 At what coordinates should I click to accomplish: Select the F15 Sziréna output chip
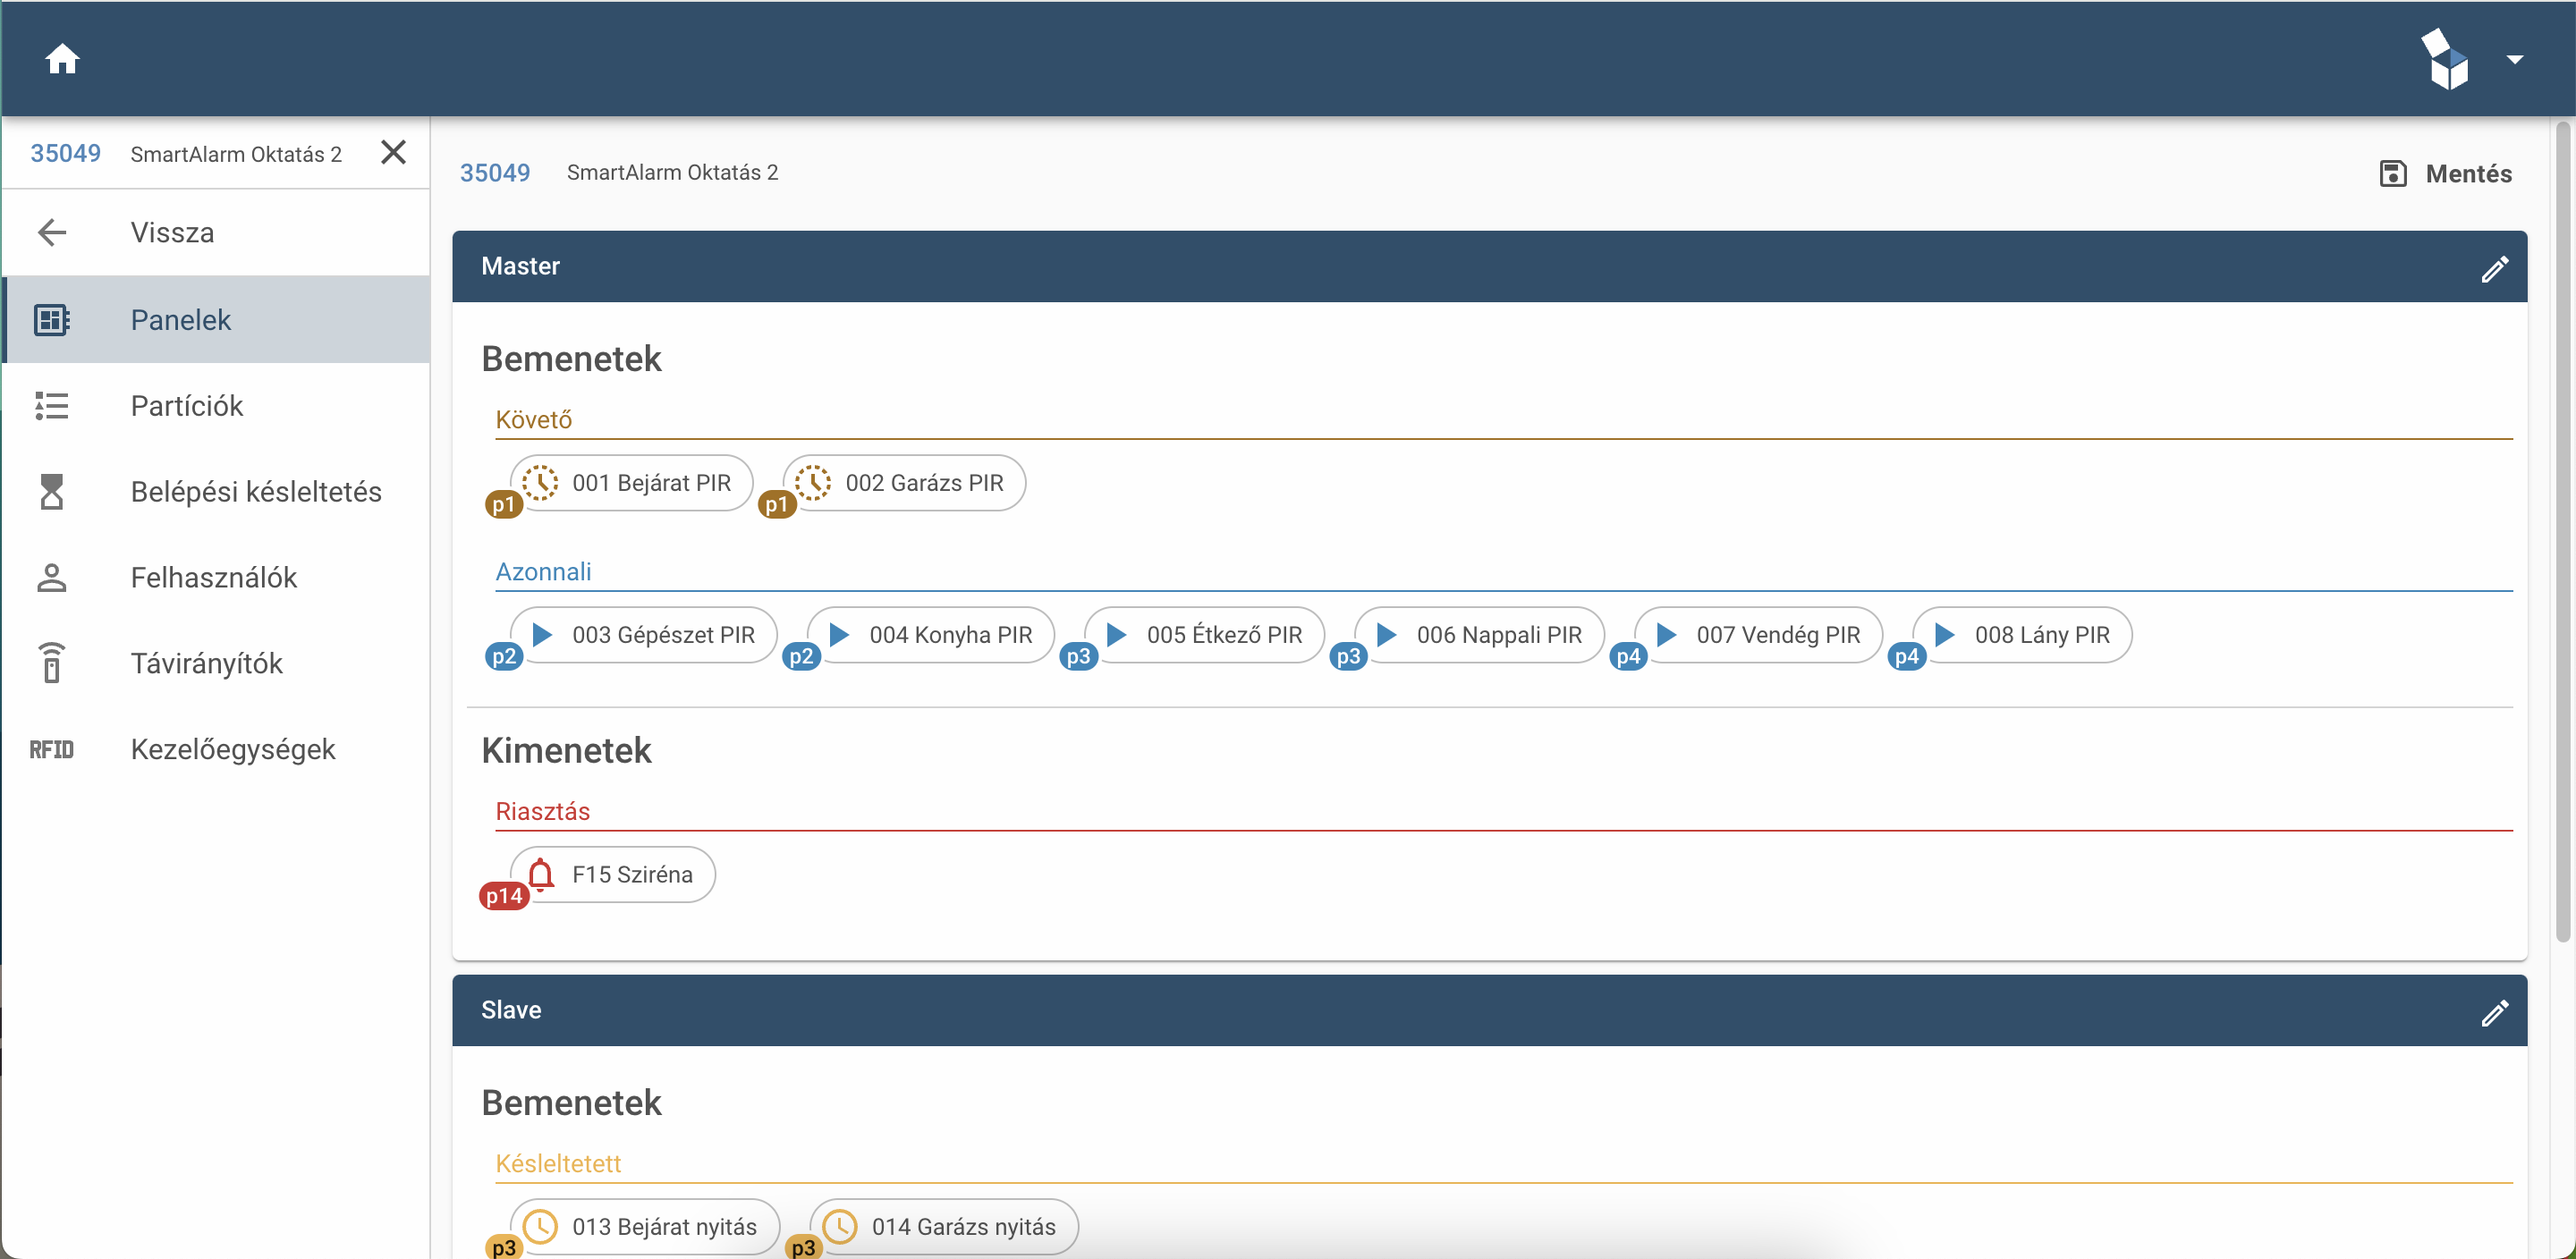point(613,875)
